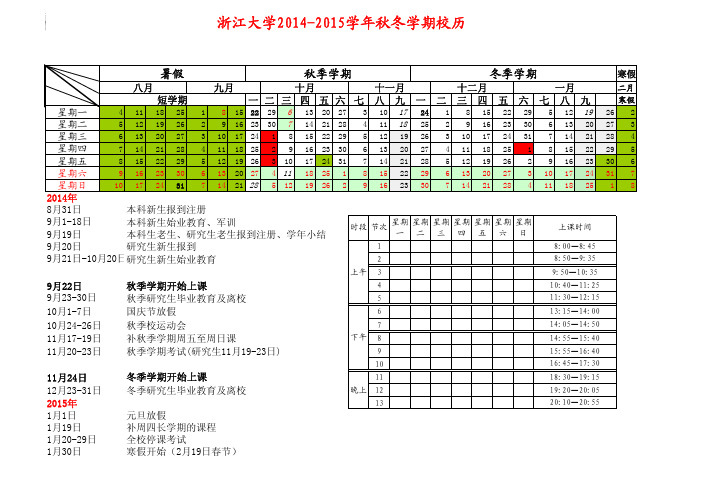Click the 时段 timetable header
Screen dimensions: 702x496
coord(358,227)
